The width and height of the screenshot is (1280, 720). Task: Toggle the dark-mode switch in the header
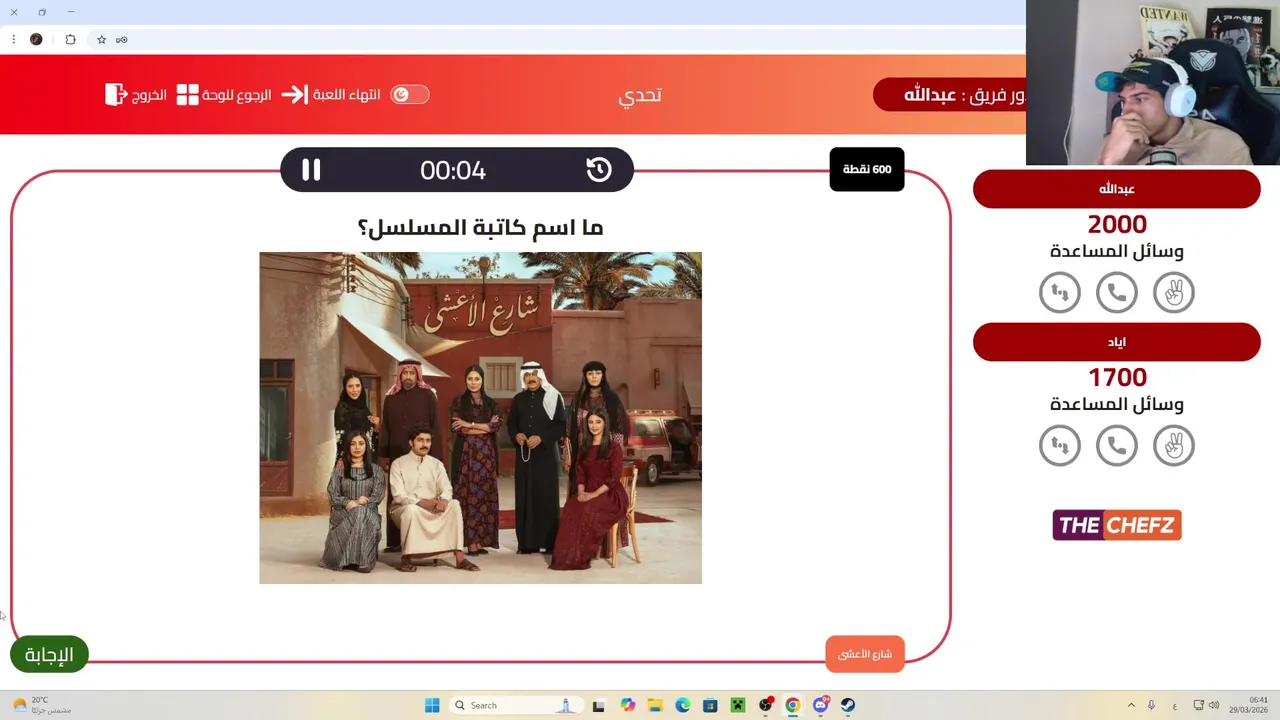tap(410, 94)
